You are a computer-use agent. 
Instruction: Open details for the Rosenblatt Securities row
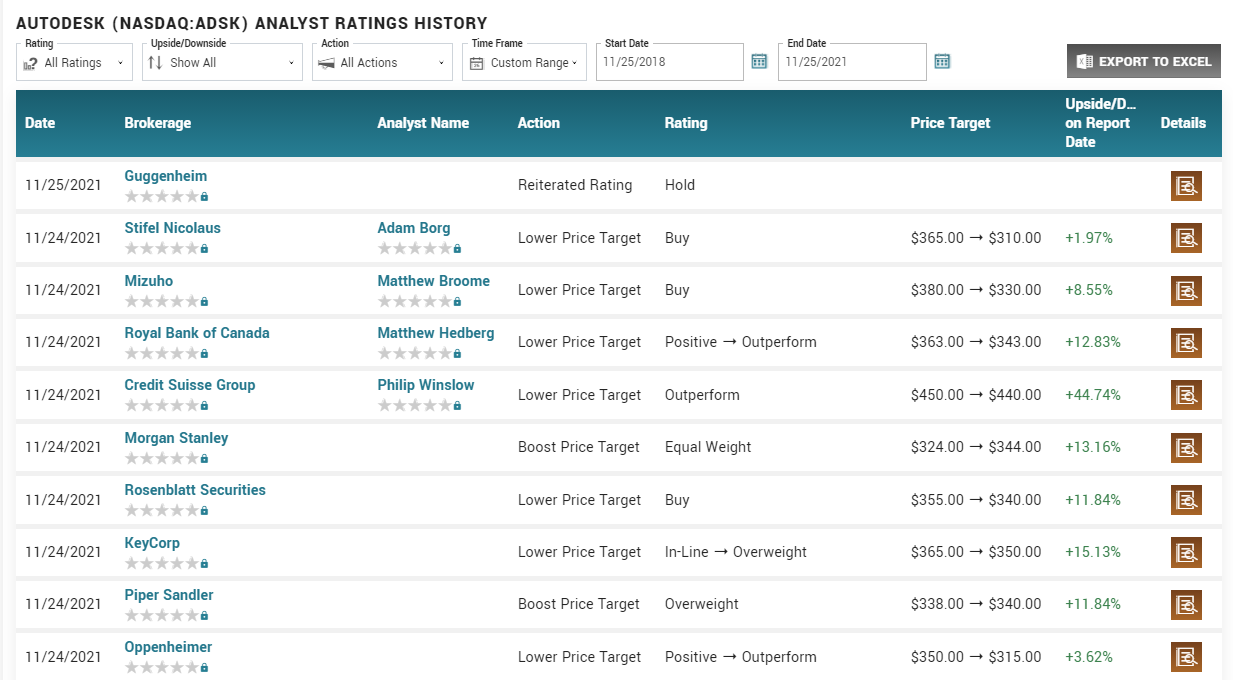tap(1186, 500)
